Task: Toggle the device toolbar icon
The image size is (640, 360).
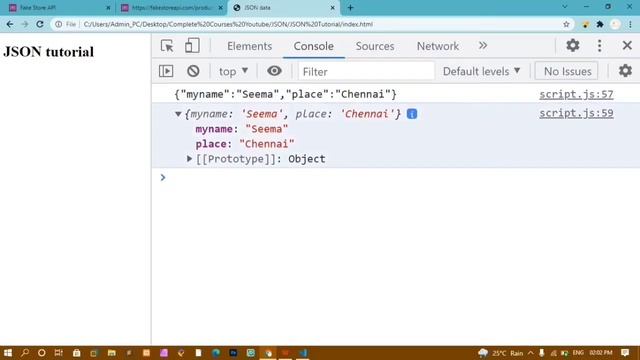Action: 192,46
